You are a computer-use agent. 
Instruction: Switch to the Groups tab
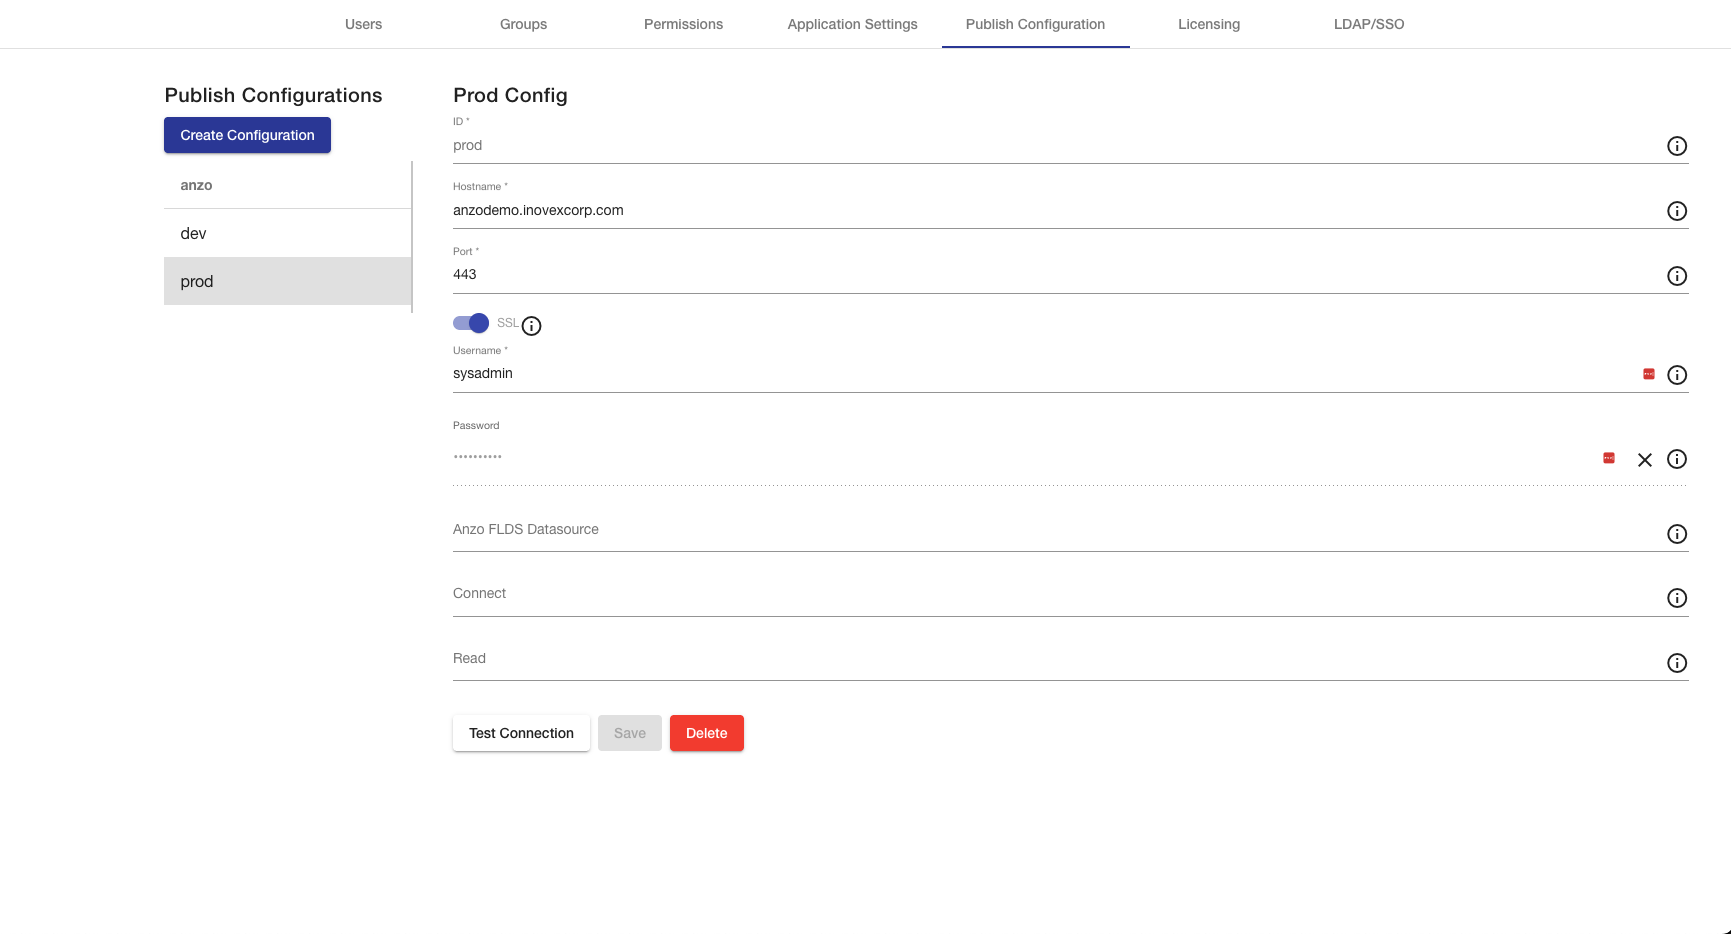(x=523, y=24)
